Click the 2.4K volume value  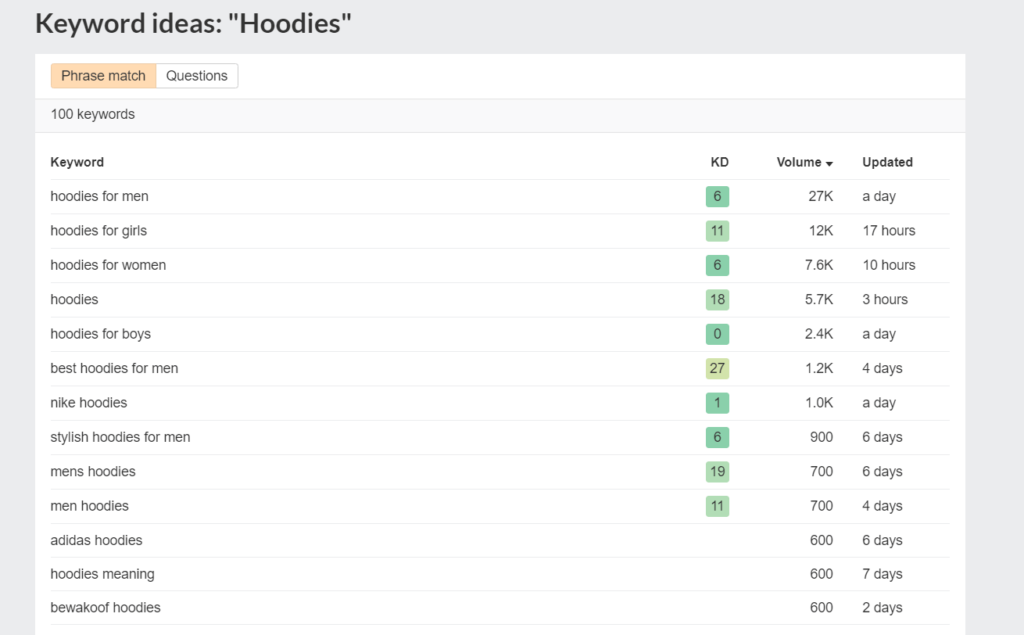818,334
